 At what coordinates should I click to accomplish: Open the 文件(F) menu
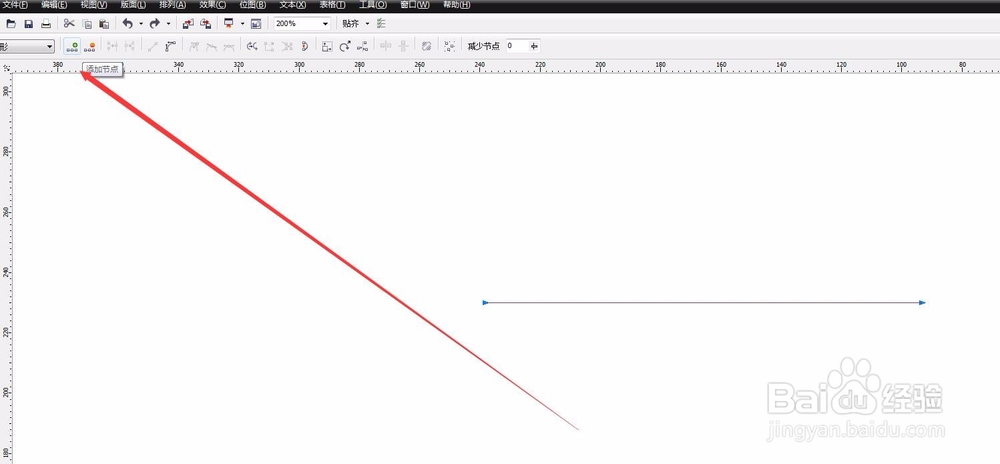click(x=15, y=4)
